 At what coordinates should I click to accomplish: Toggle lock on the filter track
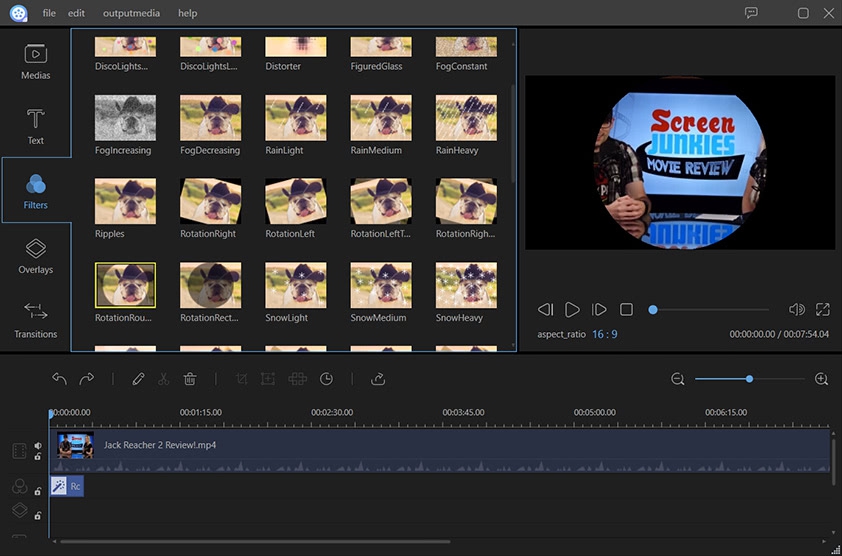click(x=38, y=491)
